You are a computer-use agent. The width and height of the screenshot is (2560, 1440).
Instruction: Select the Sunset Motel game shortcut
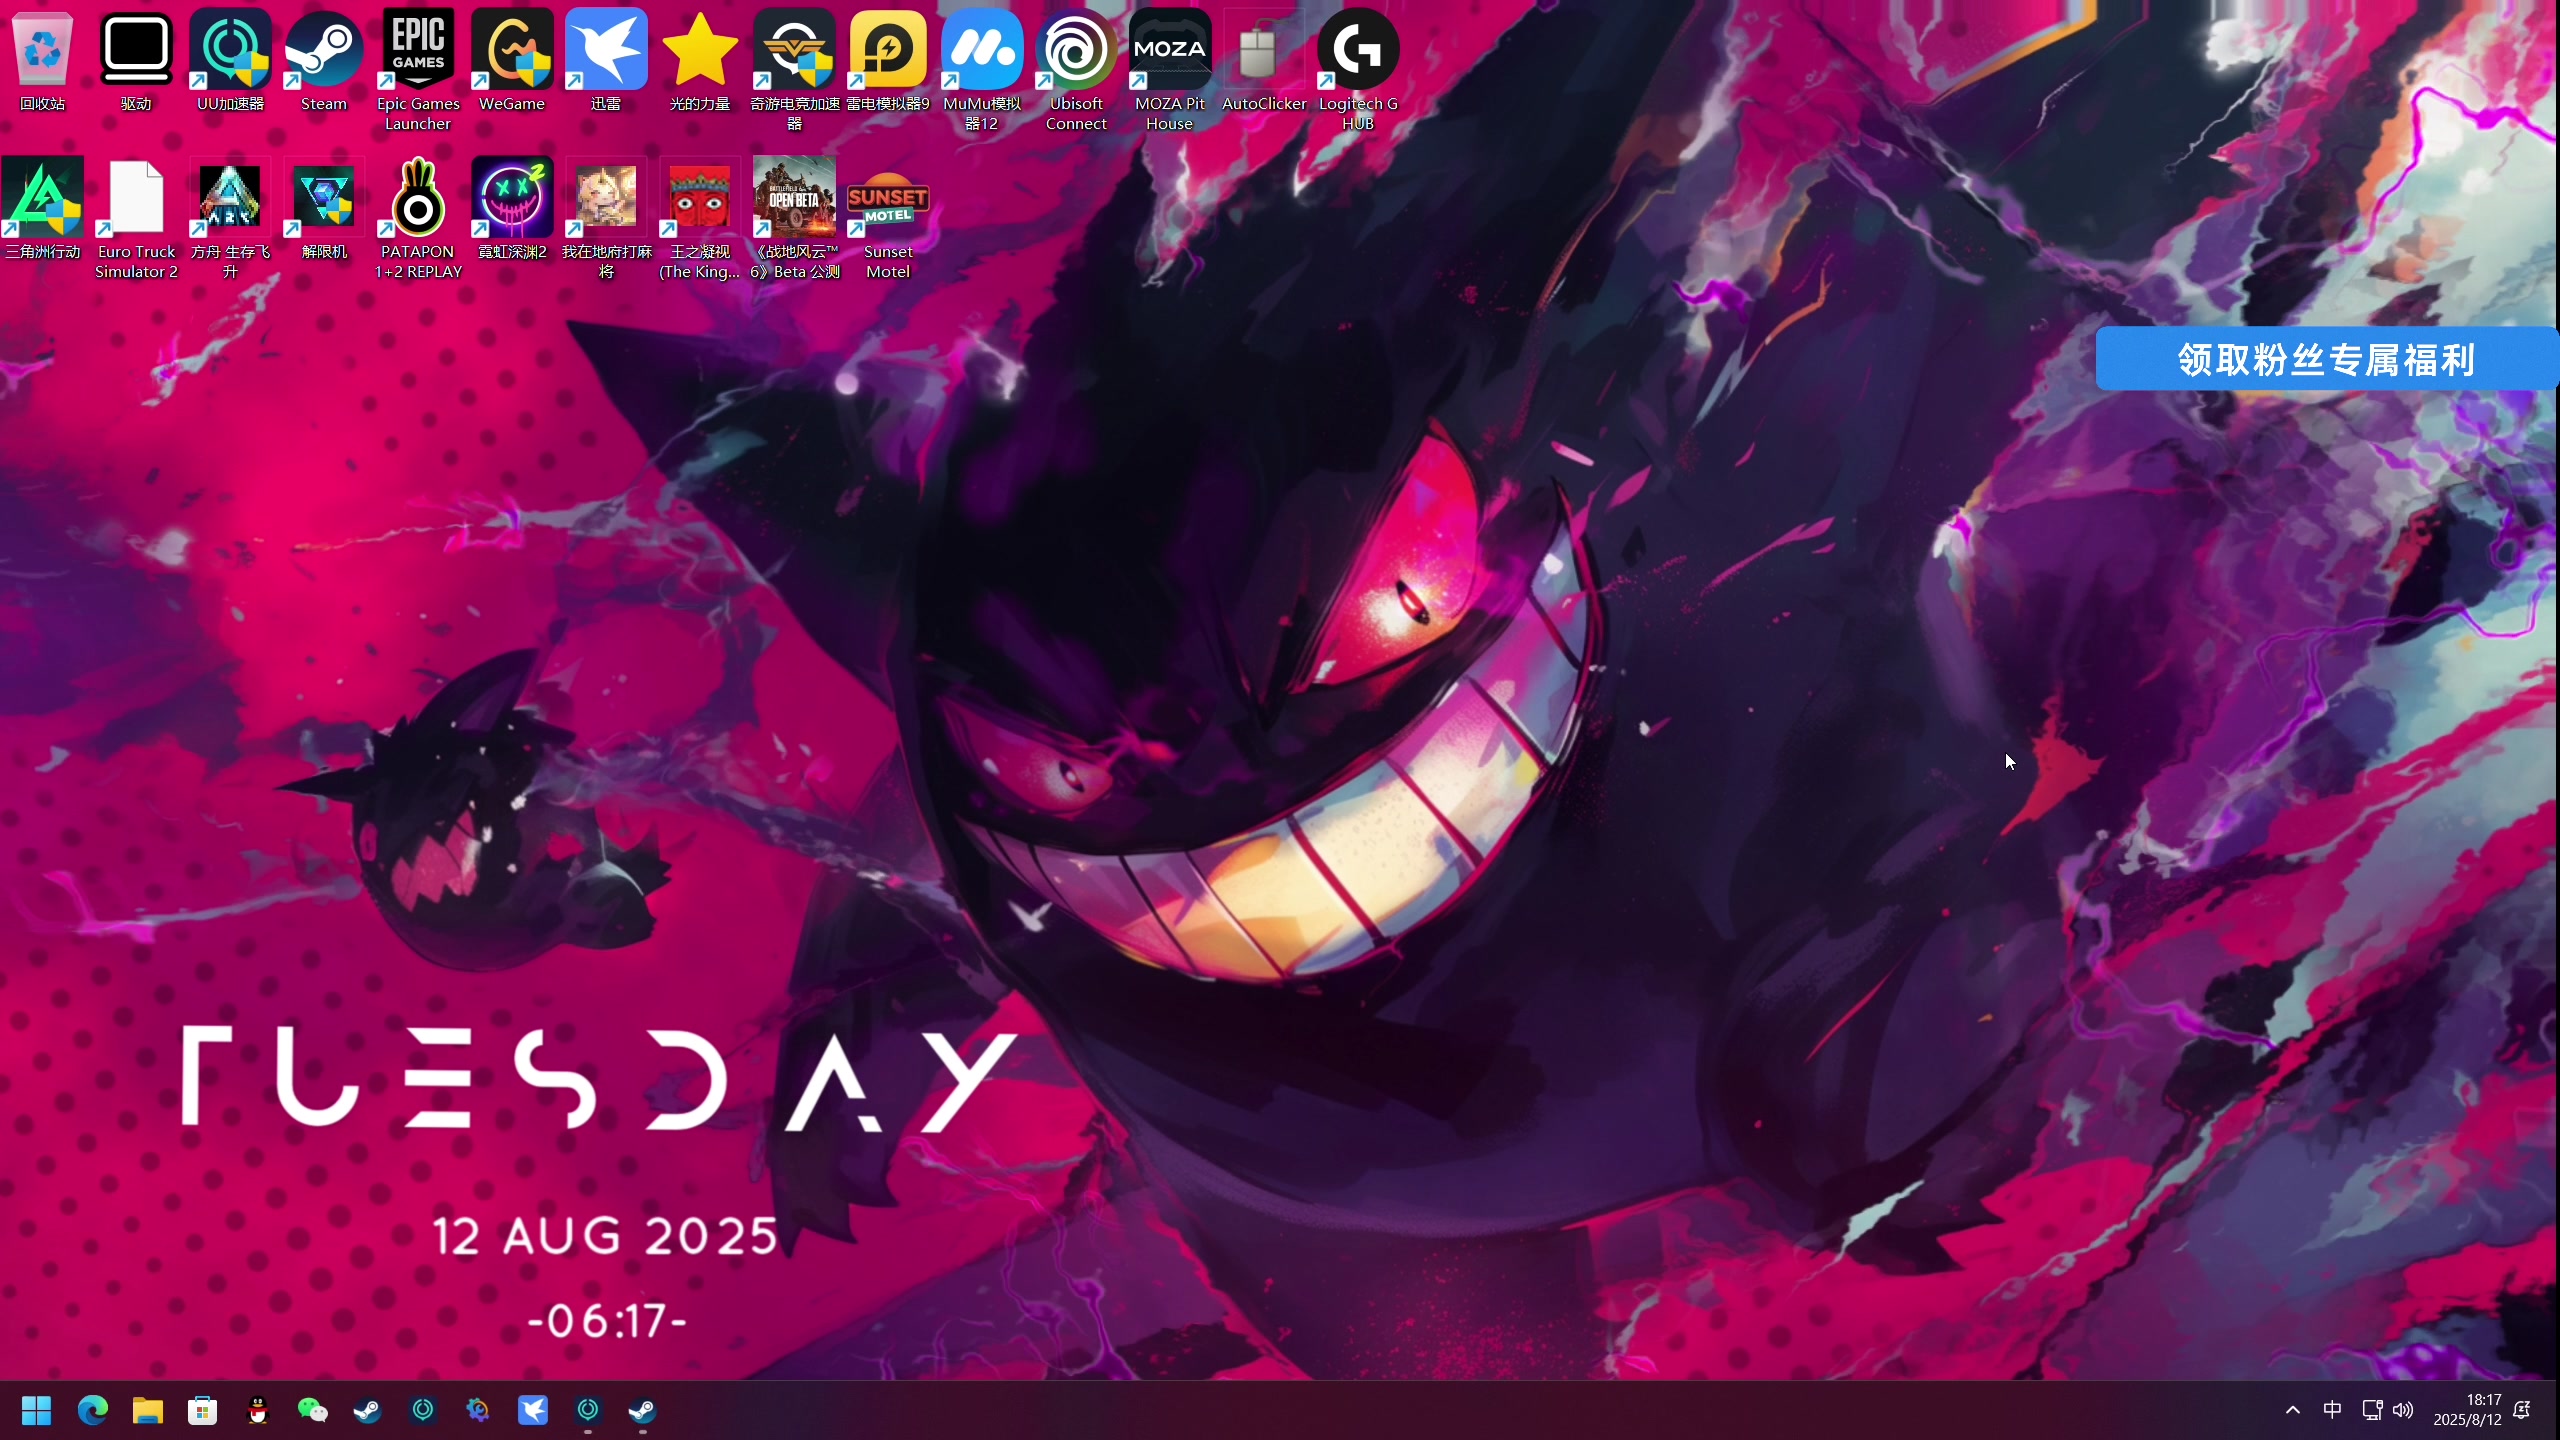click(888, 218)
